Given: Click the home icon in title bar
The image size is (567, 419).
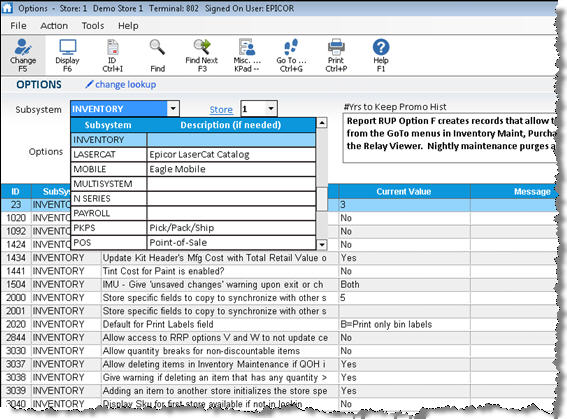Looking at the screenshot, I should click(7, 8).
